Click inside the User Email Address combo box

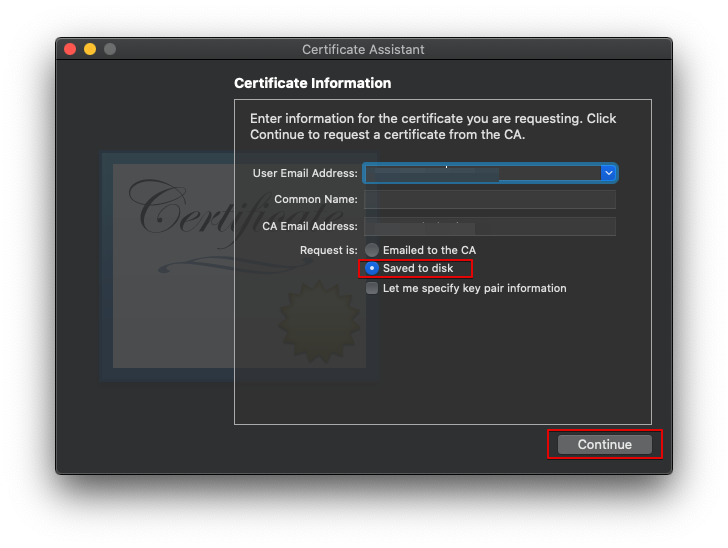pyautogui.click(x=480, y=173)
